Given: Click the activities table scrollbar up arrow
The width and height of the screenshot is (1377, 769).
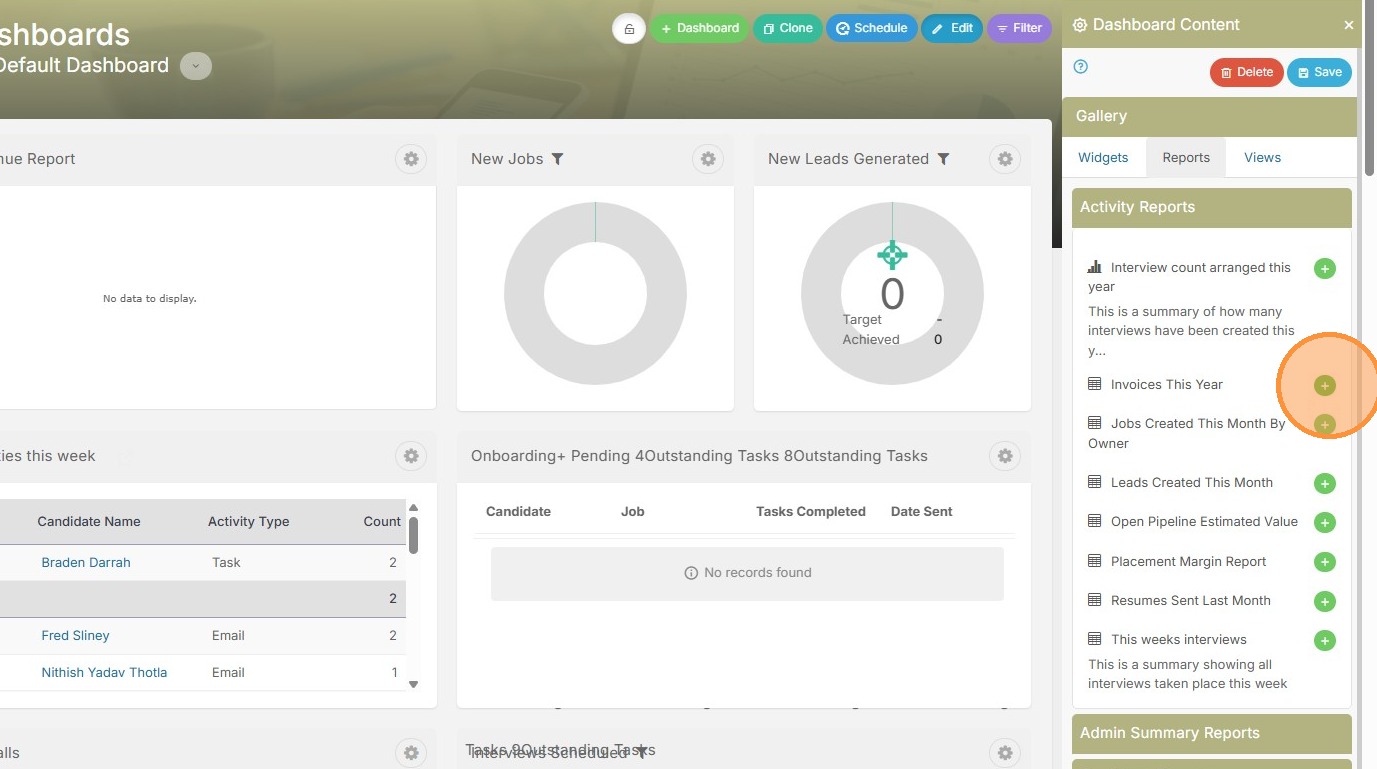Looking at the screenshot, I should tap(414, 508).
